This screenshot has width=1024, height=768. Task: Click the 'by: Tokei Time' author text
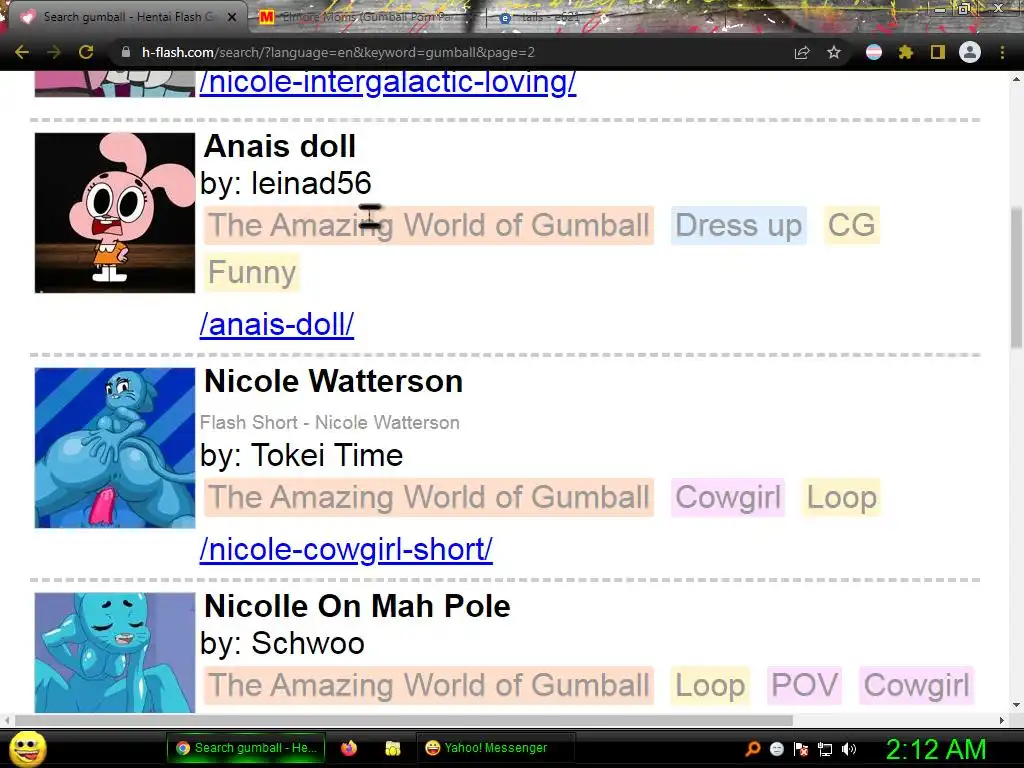(x=302, y=455)
